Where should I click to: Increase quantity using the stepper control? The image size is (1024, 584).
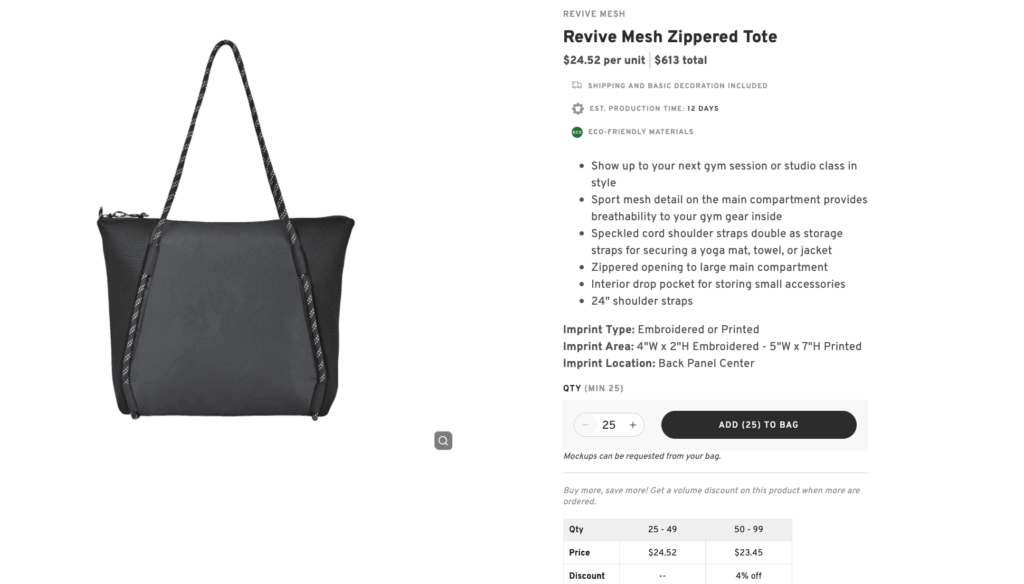pyautogui.click(x=632, y=424)
